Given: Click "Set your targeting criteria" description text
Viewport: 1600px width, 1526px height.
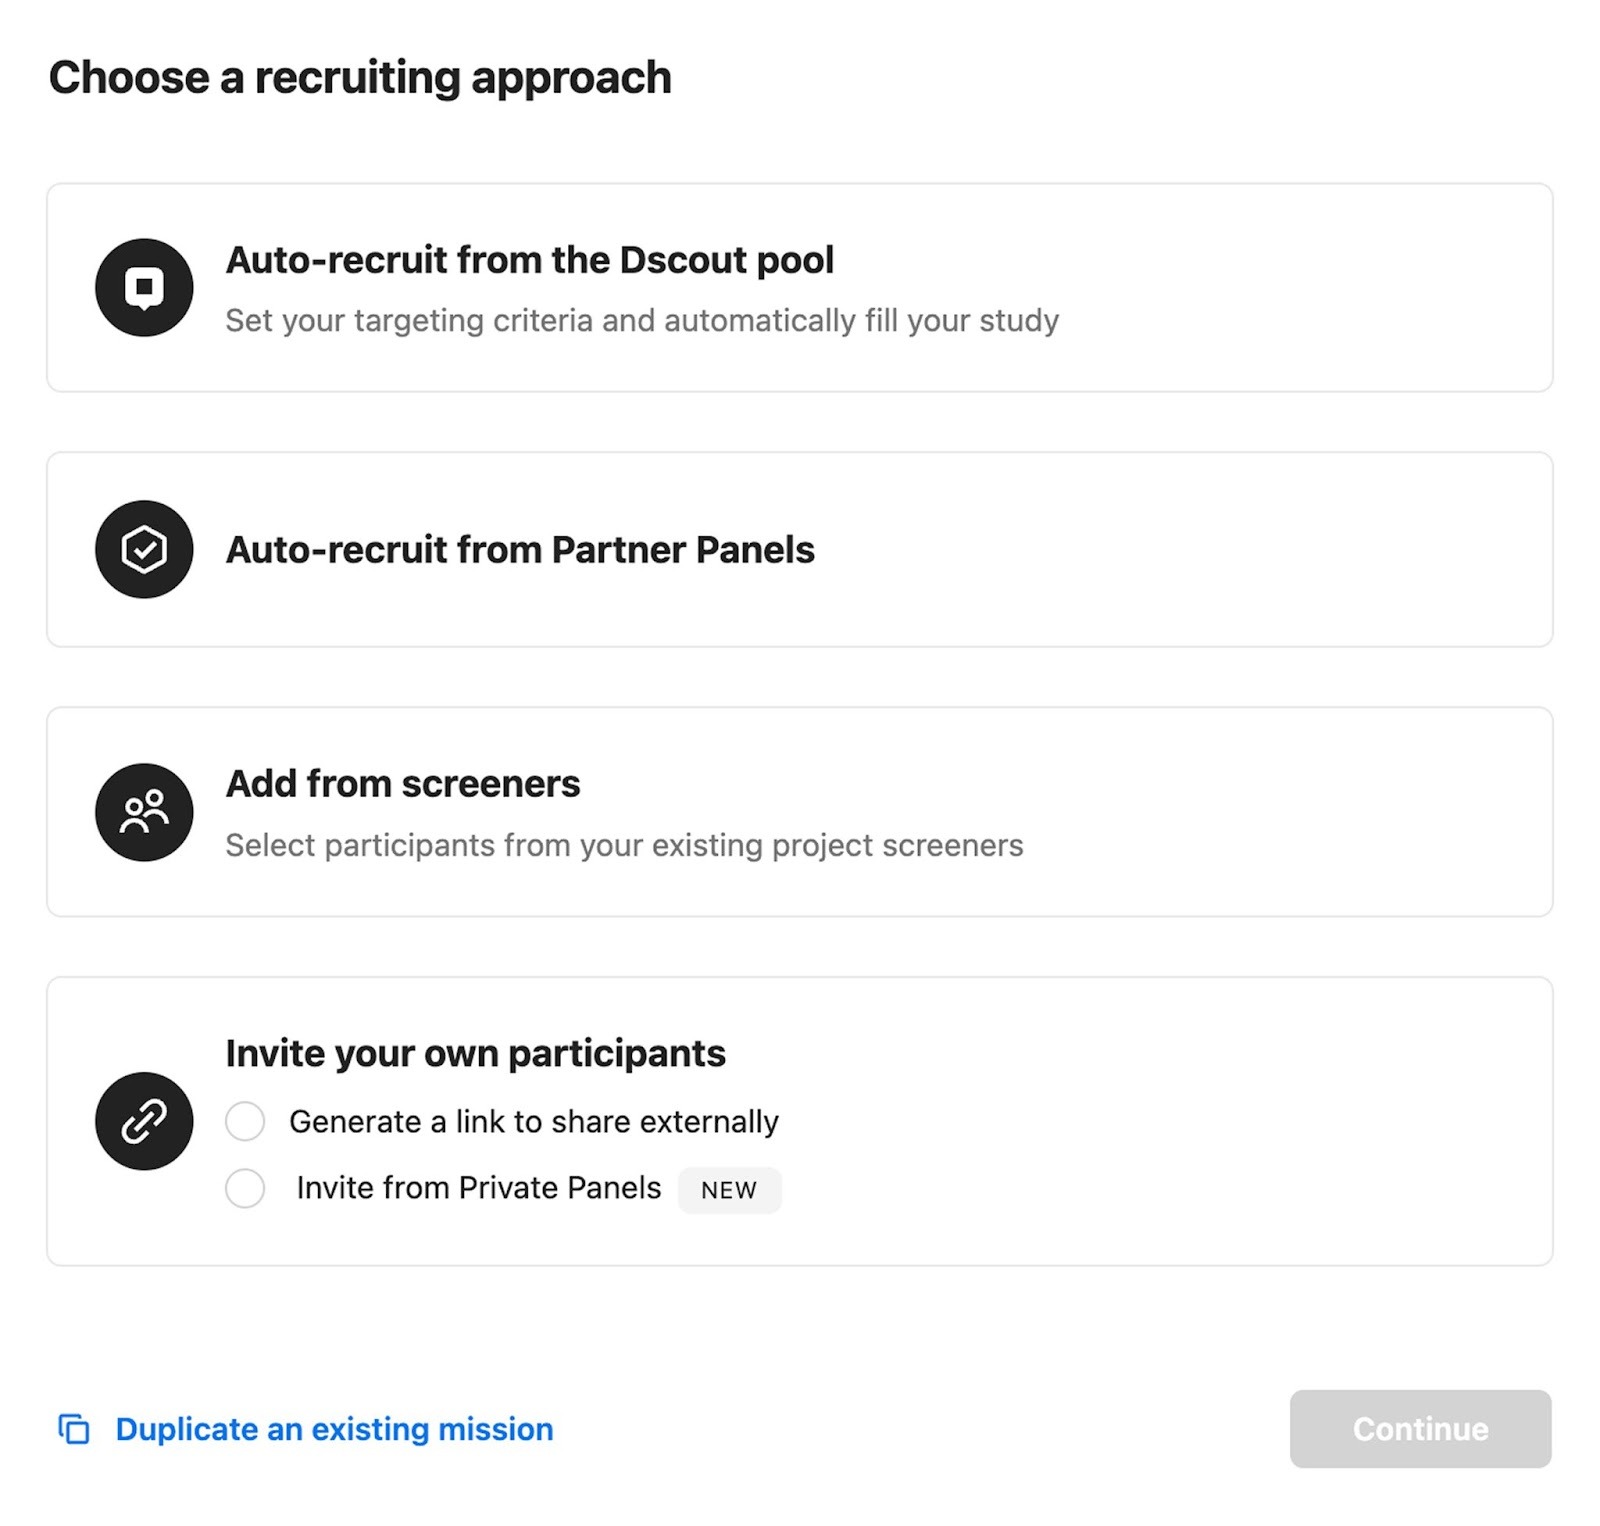Looking at the screenshot, I should [641, 321].
